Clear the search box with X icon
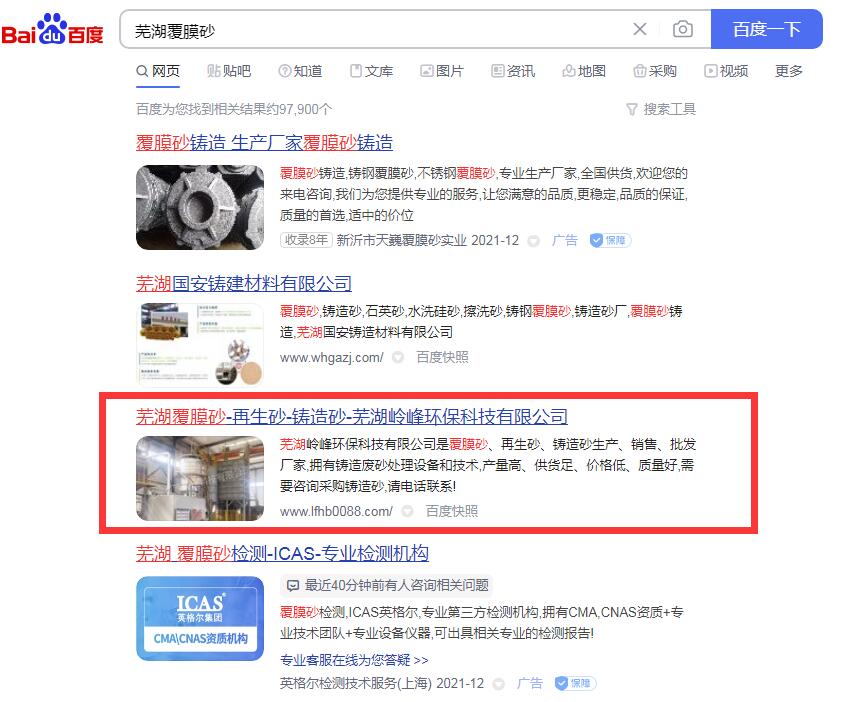841x702 pixels. [639, 29]
